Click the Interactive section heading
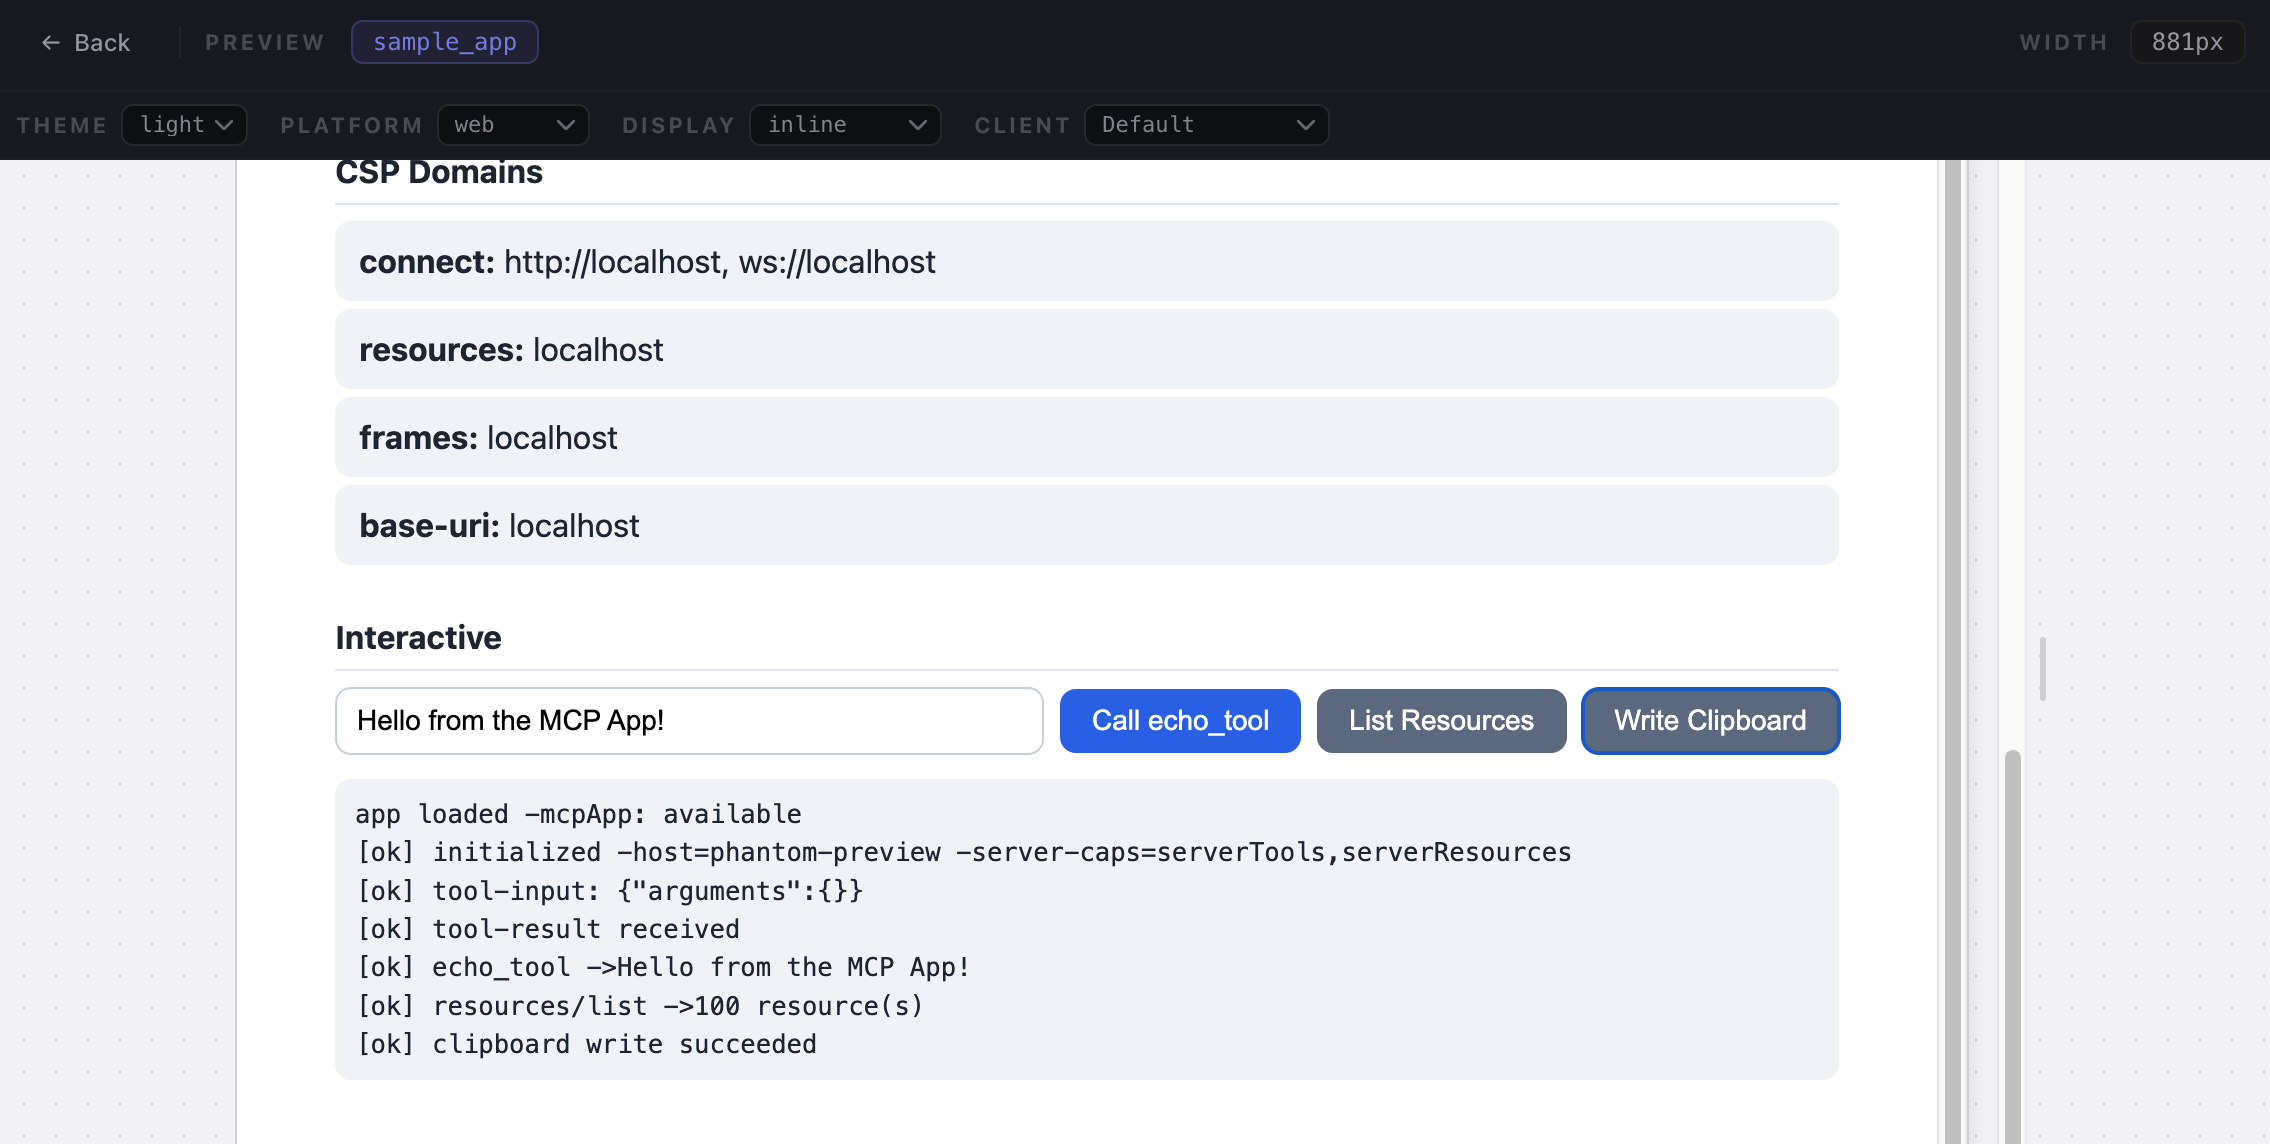The image size is (2270, 1144). coord(418,638)
